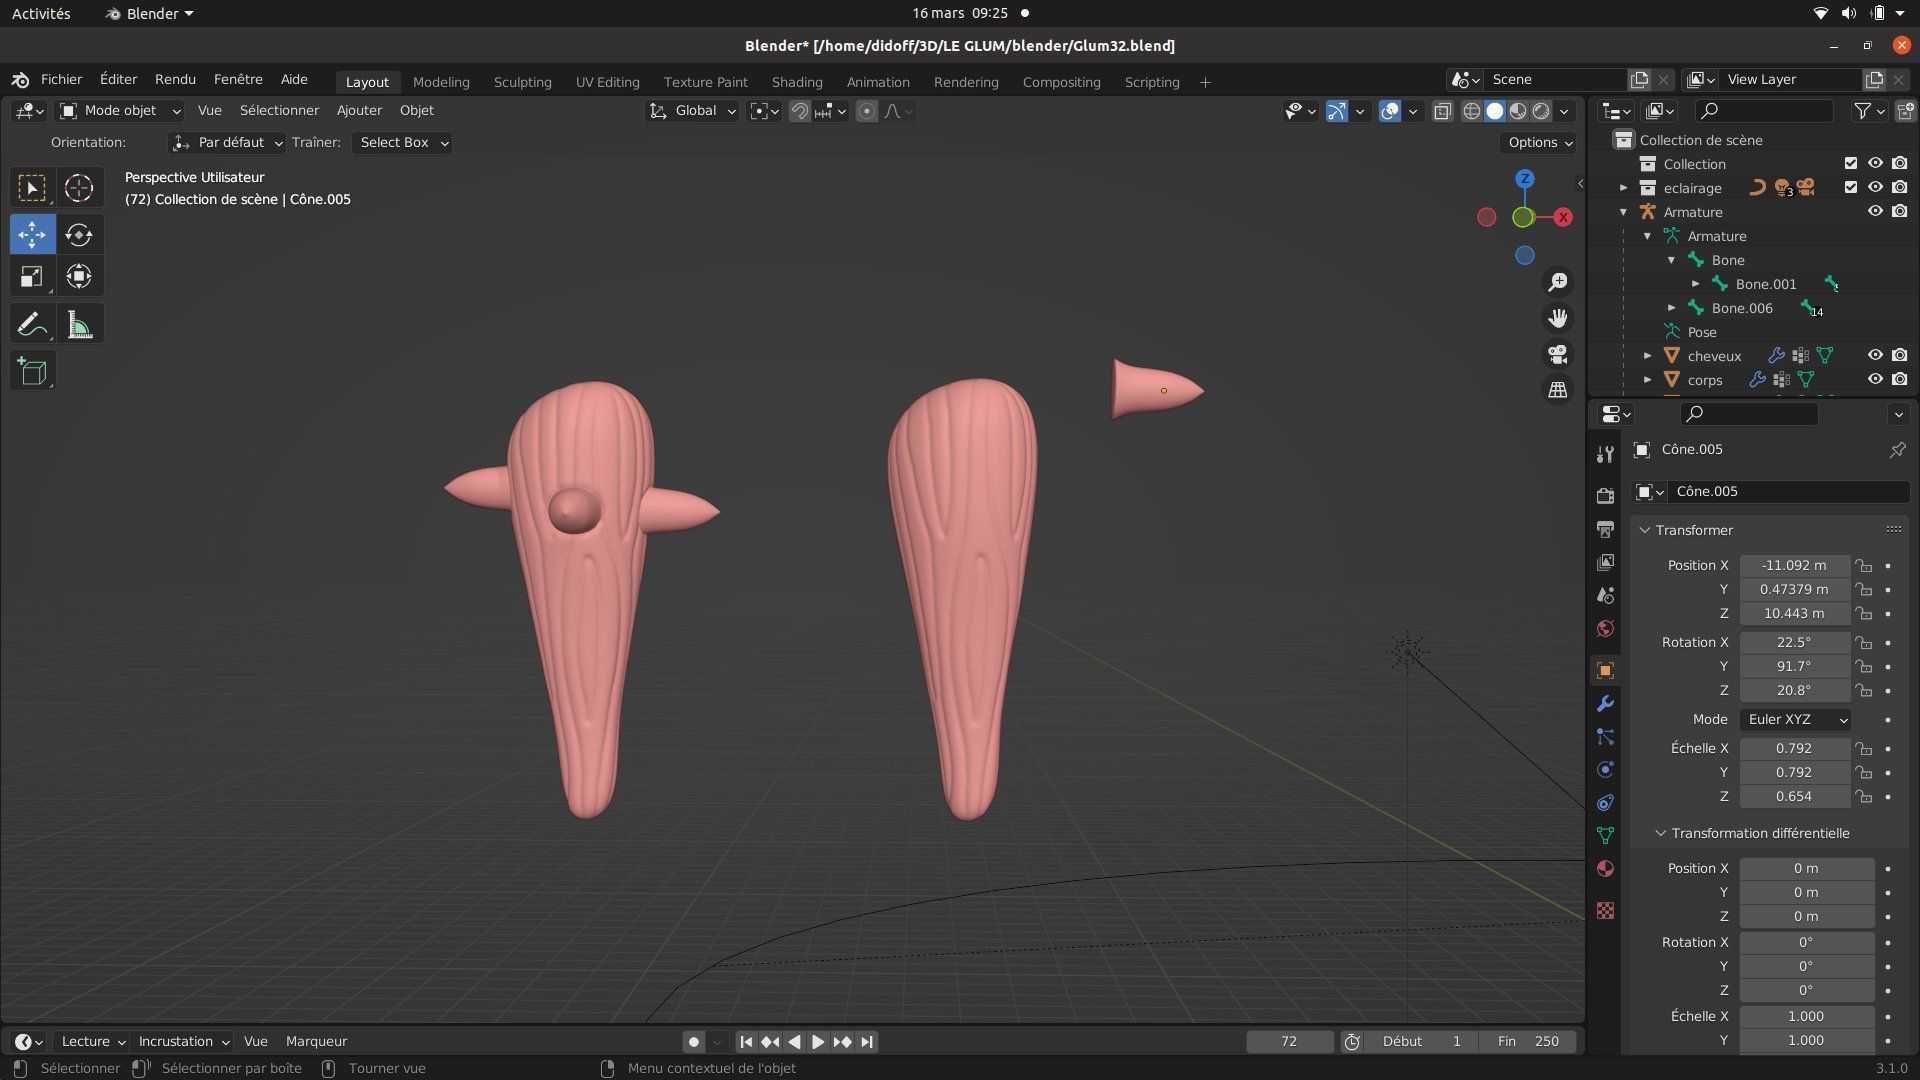Open the Object Constraints properties tab
This screenshot has width=1920, height=1080.
click(1605, 803)
